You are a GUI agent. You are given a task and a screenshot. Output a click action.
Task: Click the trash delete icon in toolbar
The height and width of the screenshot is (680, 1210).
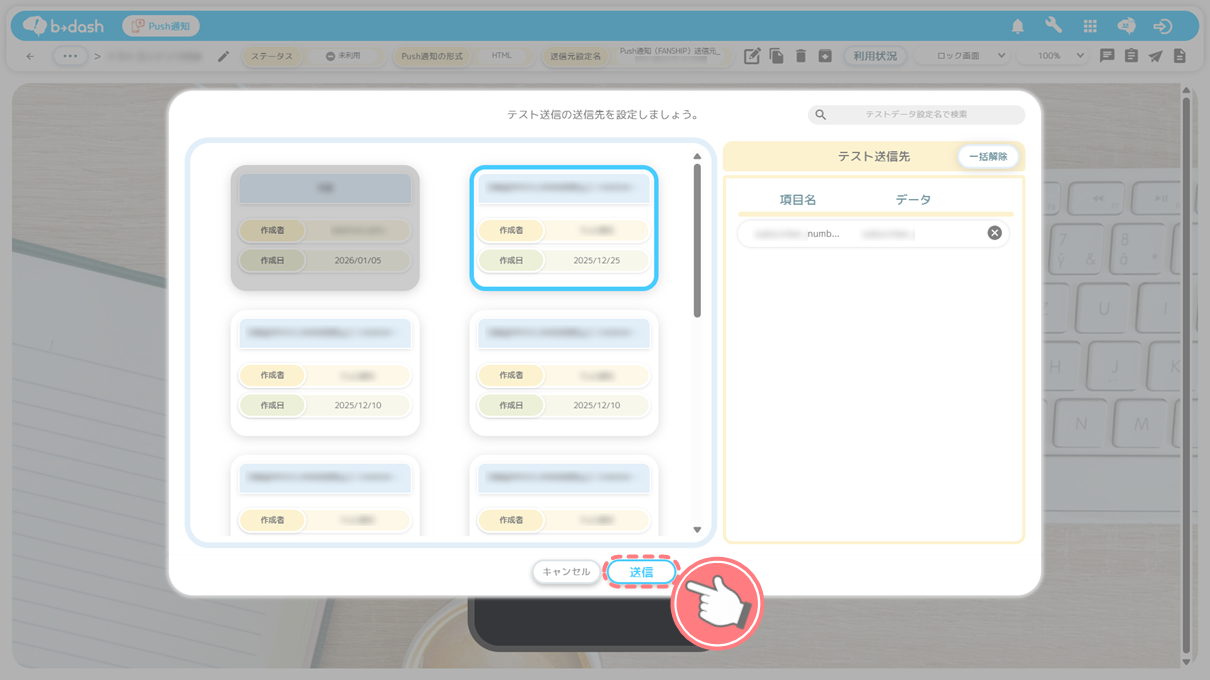pyautogui.click(x=801, y=56)
